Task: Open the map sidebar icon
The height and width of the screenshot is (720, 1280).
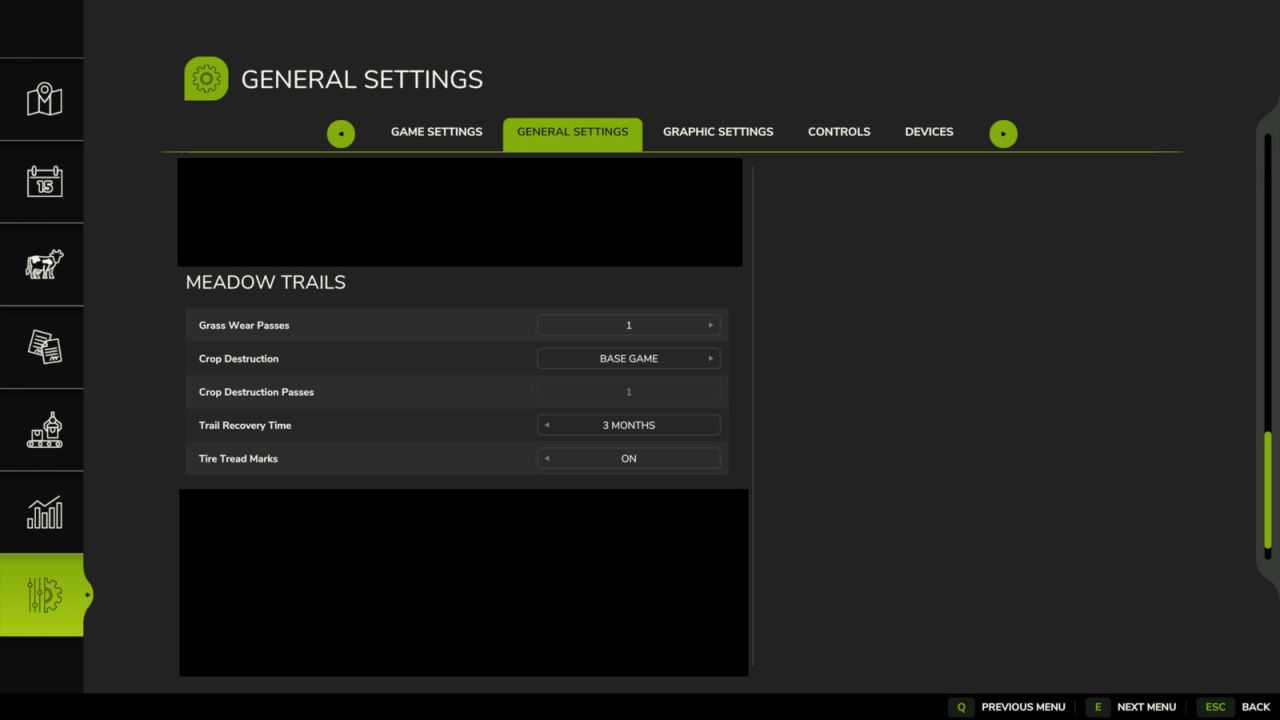Action: click(x=44, y=99)
